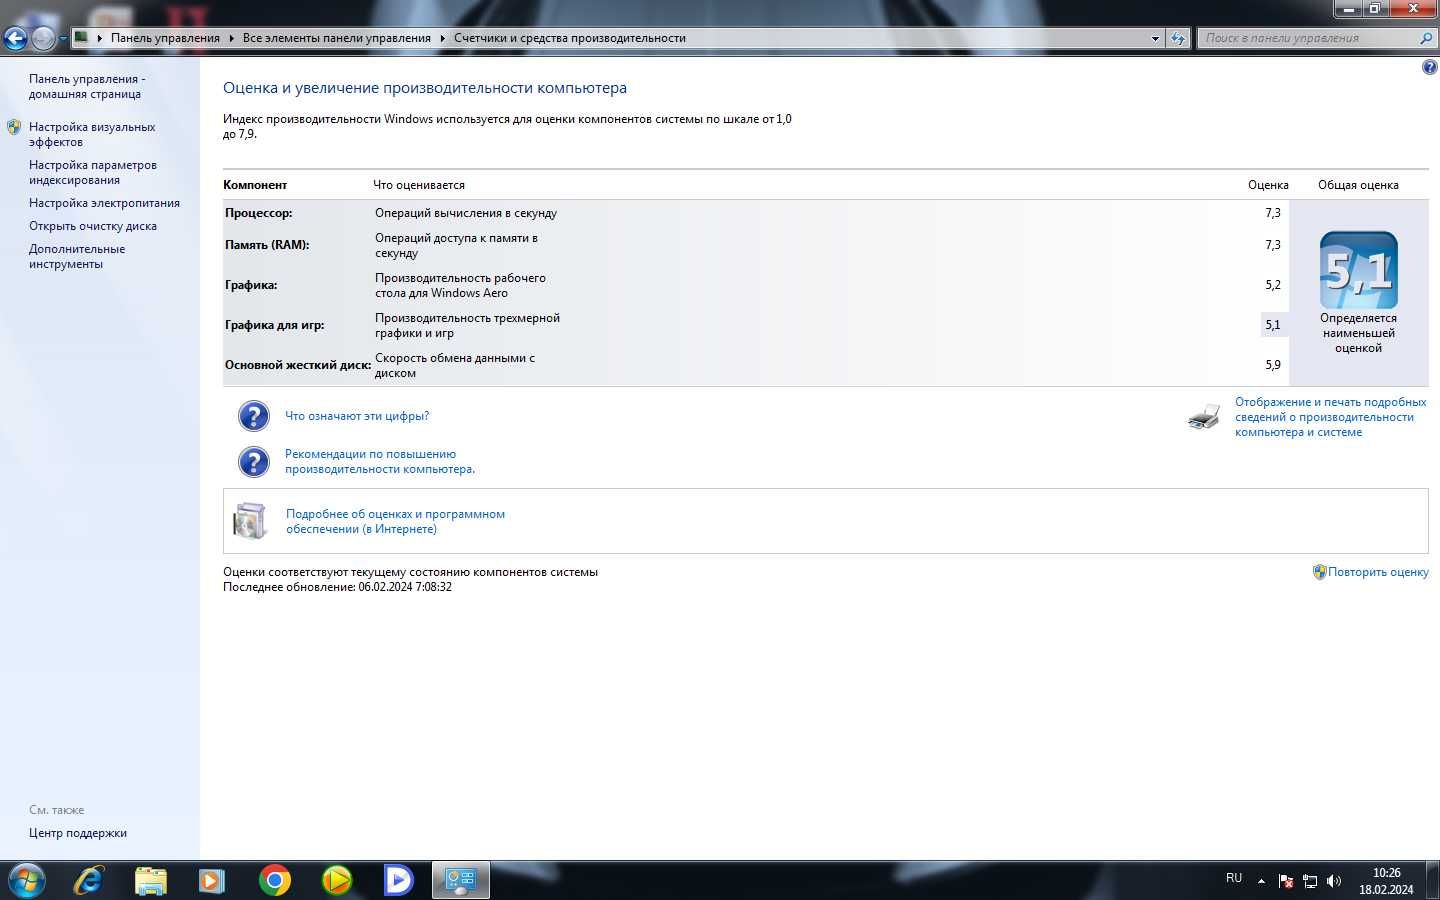Select 'Панель управления' breadcrumb in address bar
The width and height of the screenshot is (1440, 900).
[x=165, y=38]
